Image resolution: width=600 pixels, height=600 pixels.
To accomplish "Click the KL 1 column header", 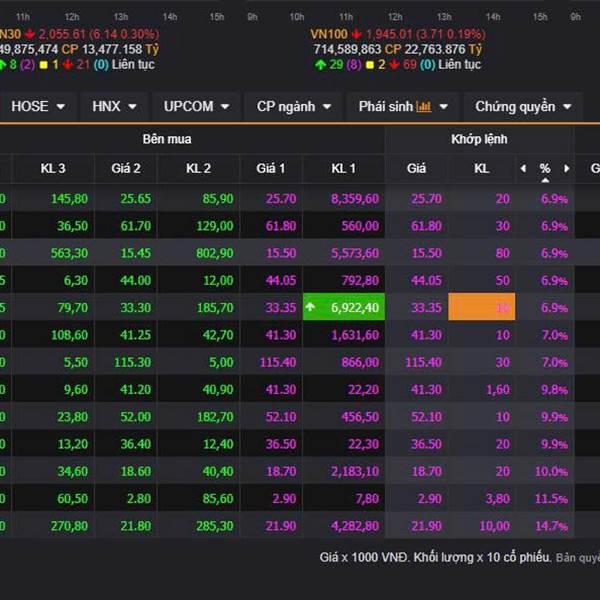I will [x=343, y=168].
